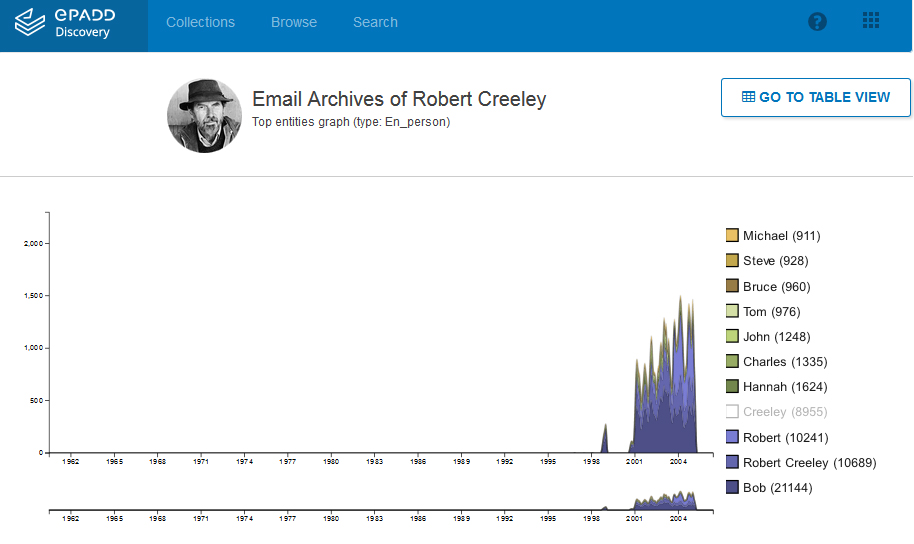
Task: Toggle the Michael (911) legend swatch
Action: point(732,236)
